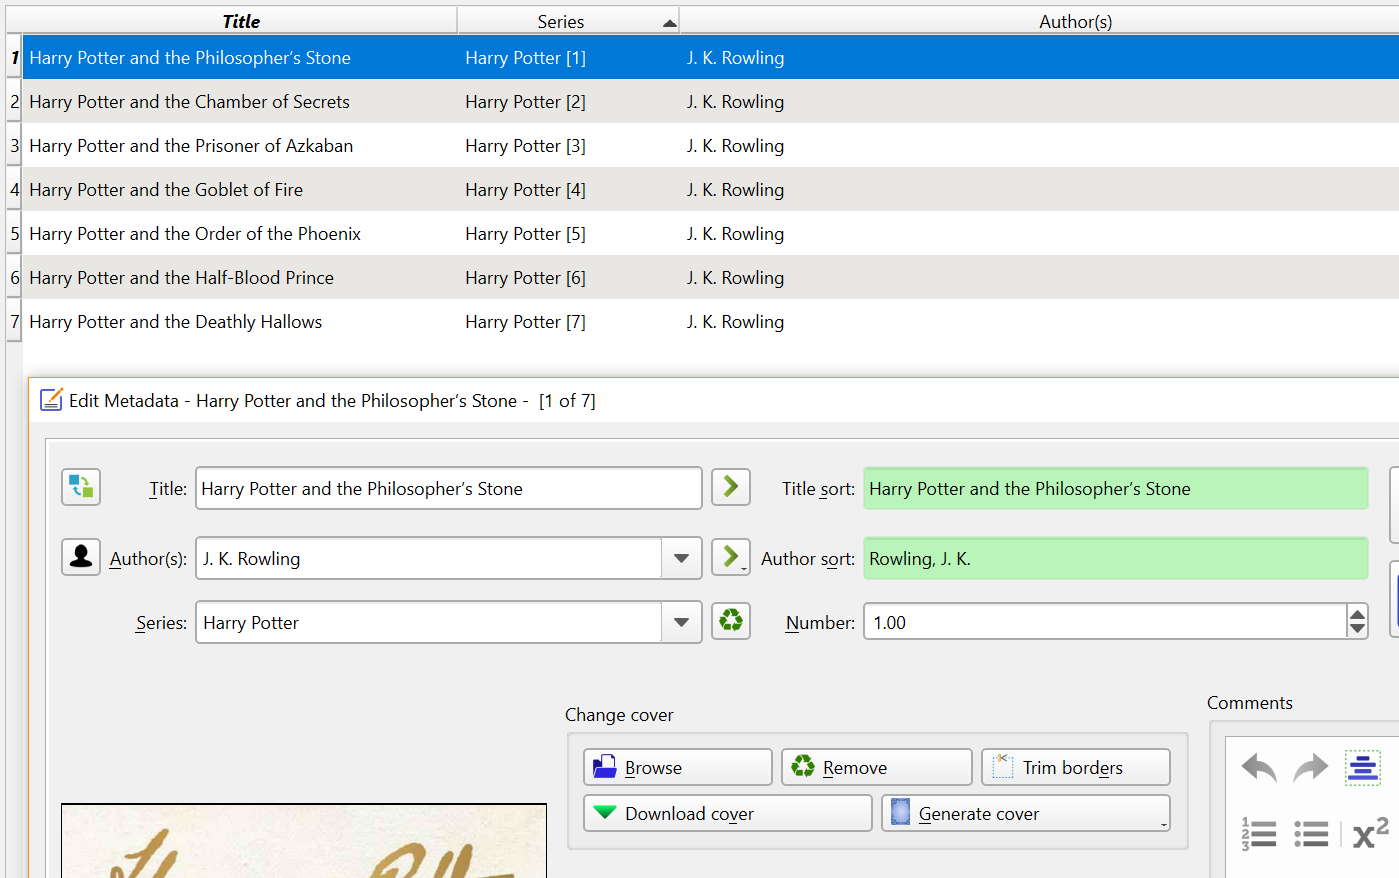Image resolution: width=1399 pixels, height=878 pixels.
Task: Redo in the Comments editor
Action: pos(1310,768)
